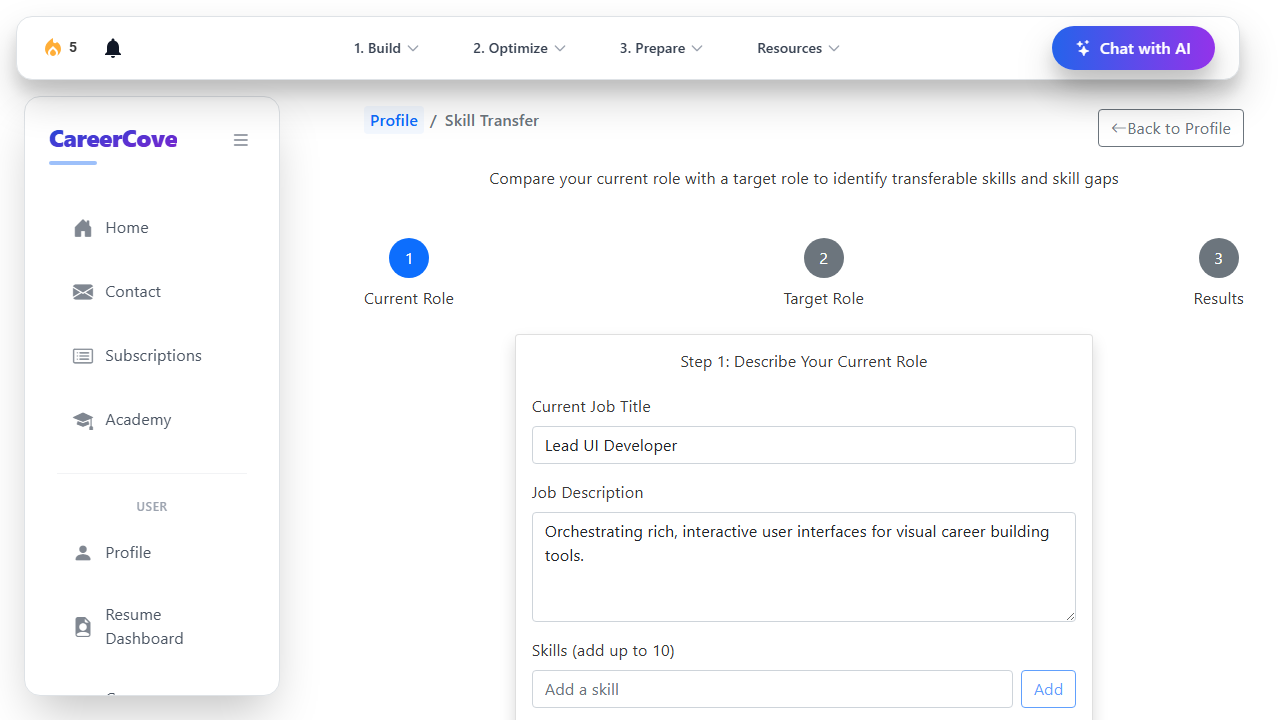Click 'Skills (add up to 10)' label
Image resolution: width=1280 pixels, height=720 pixels.
coord(603,651)
